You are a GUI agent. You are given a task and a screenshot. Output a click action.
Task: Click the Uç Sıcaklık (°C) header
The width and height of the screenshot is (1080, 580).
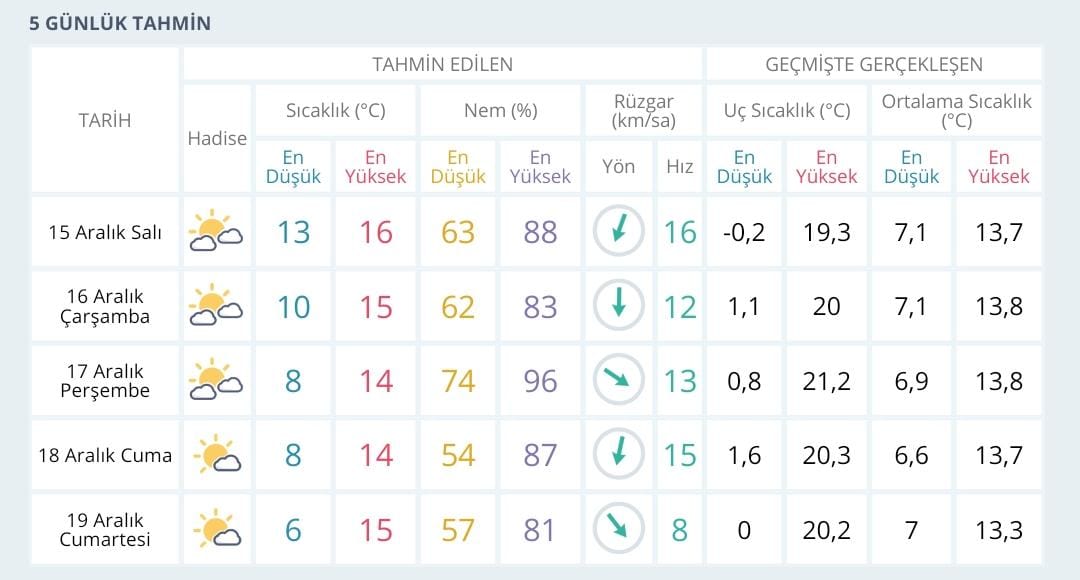[787, 110]
